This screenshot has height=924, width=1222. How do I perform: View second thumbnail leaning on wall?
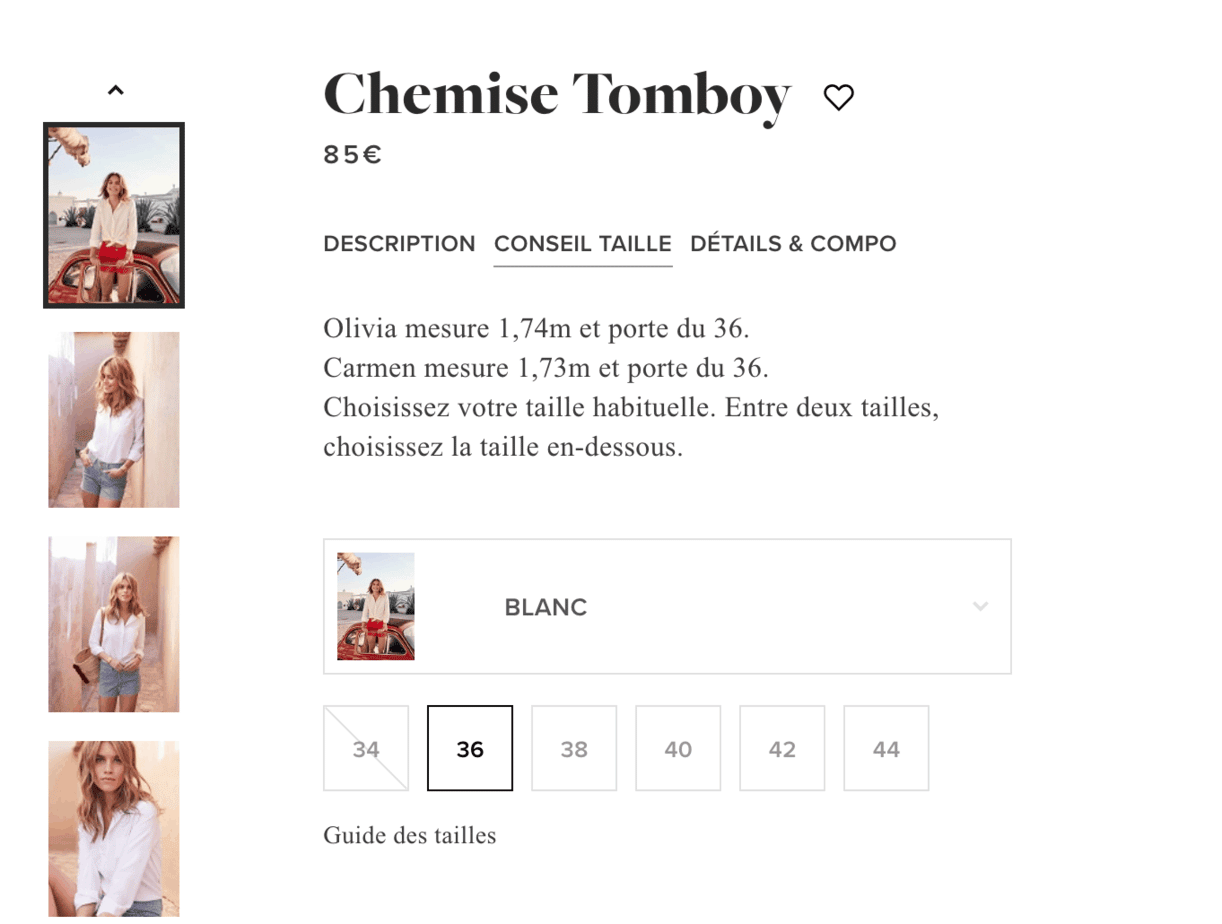[114, 420]
